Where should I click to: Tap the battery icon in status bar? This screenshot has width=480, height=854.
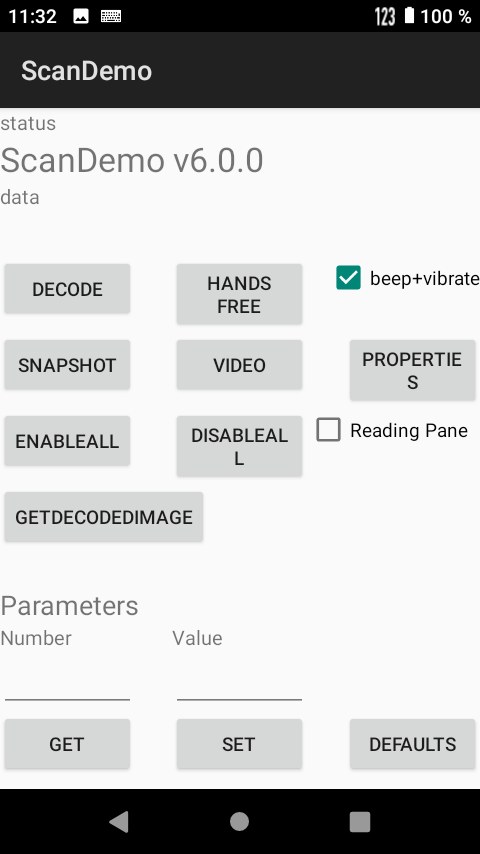pos(409,15)
